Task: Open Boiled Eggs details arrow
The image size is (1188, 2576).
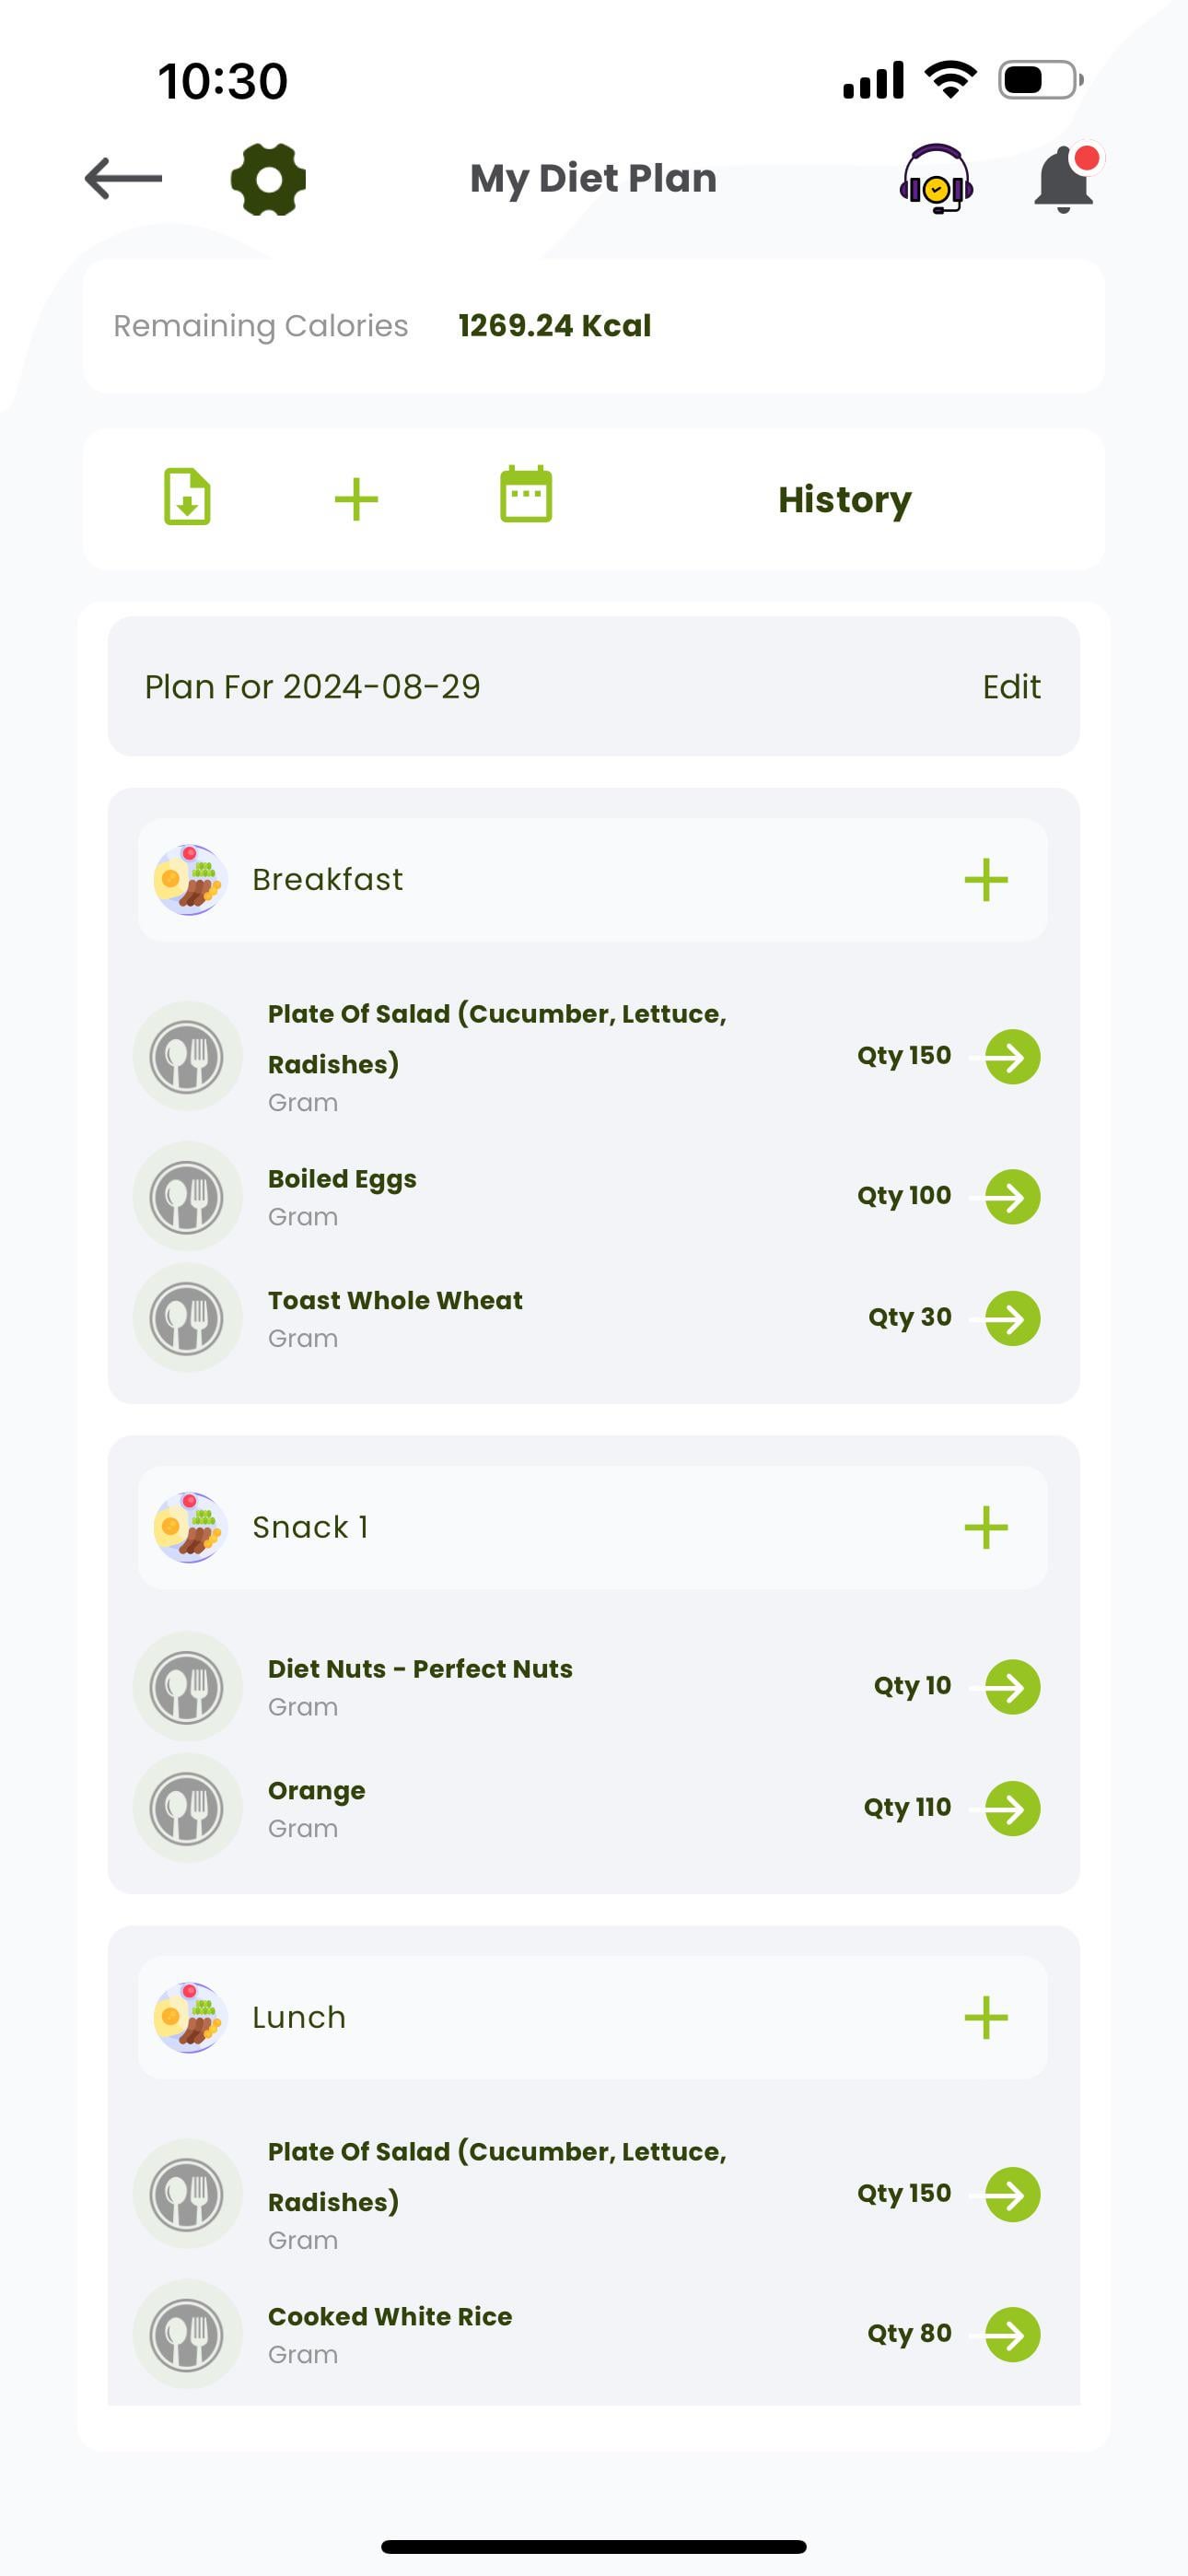Action: click(x=1012, y=1197)
